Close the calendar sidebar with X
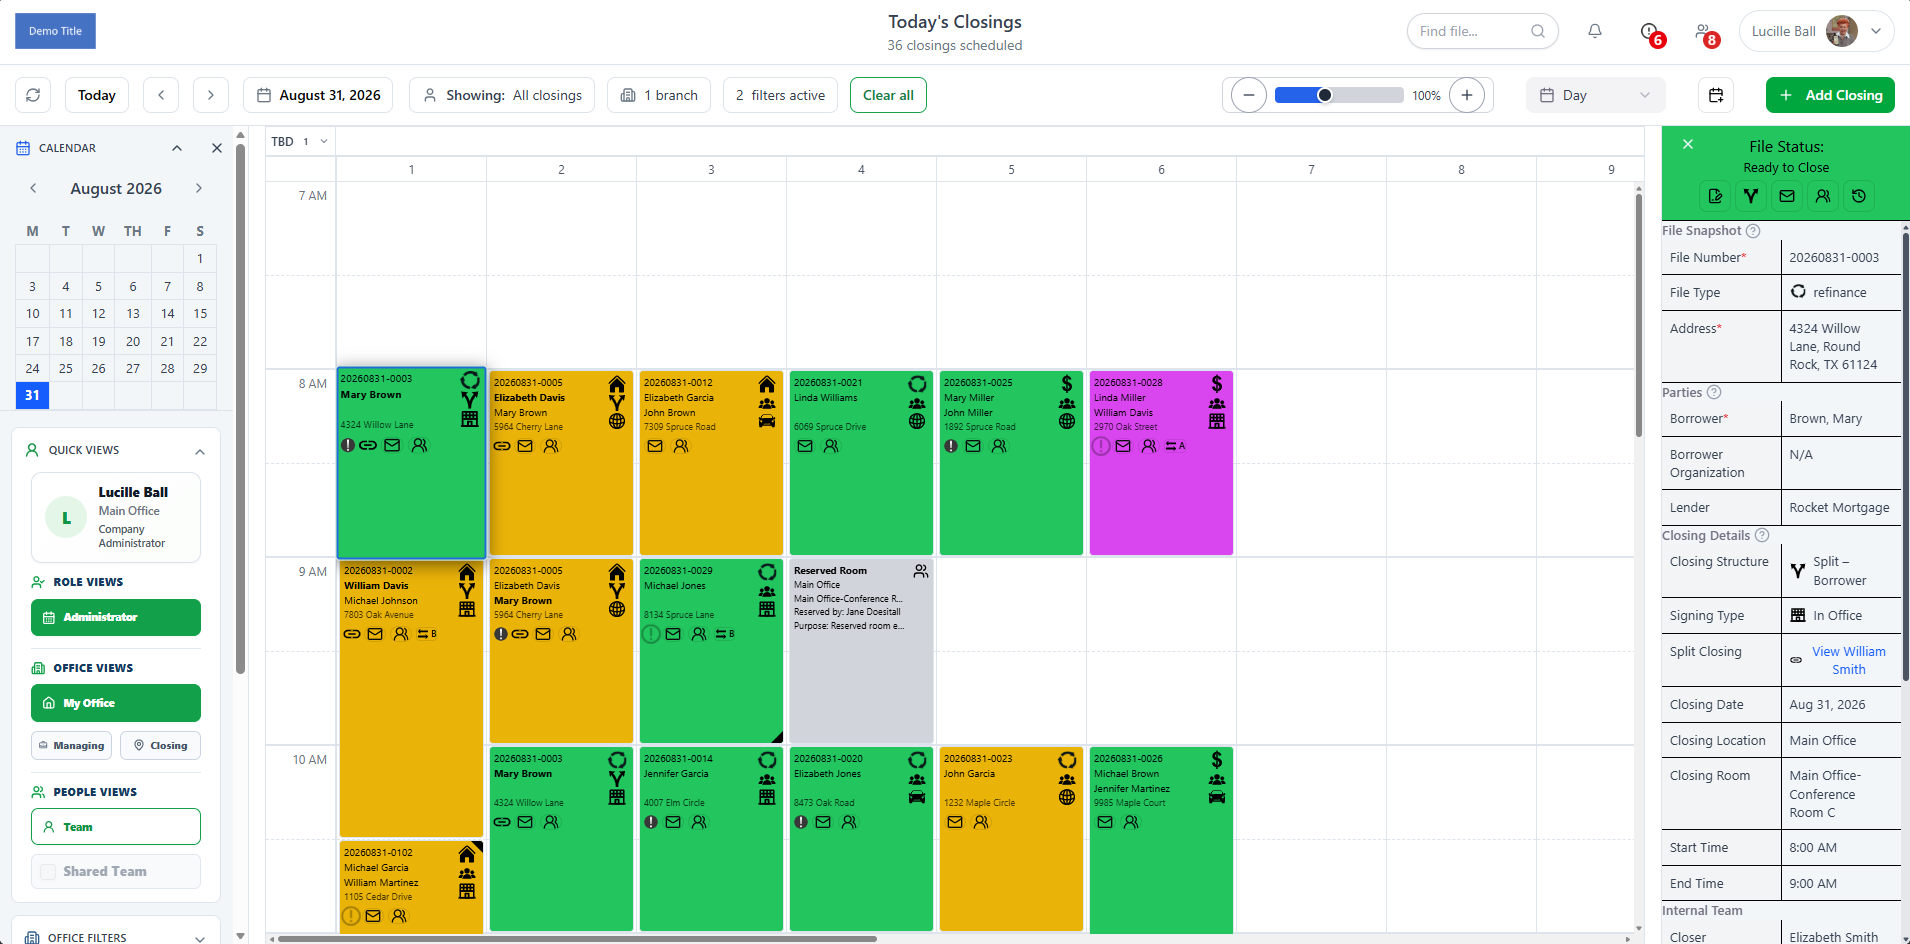 point(217,148)
